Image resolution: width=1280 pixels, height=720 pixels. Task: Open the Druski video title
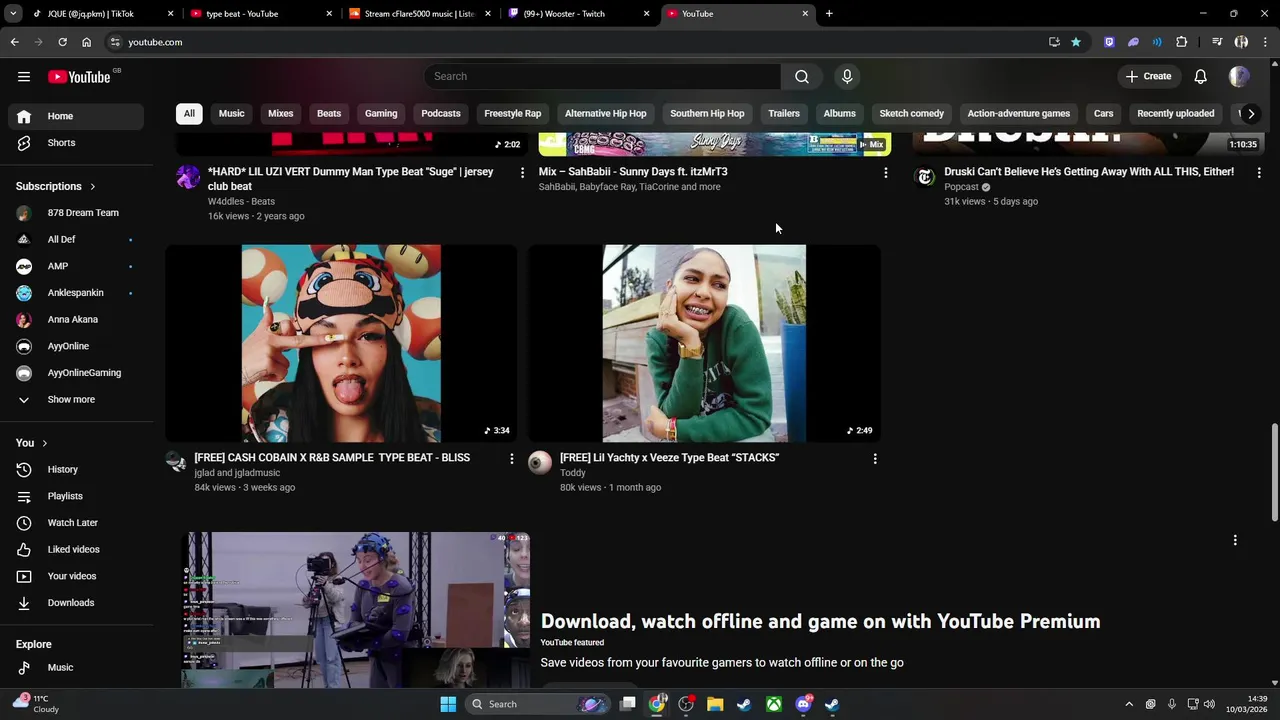coord(1089,172)
